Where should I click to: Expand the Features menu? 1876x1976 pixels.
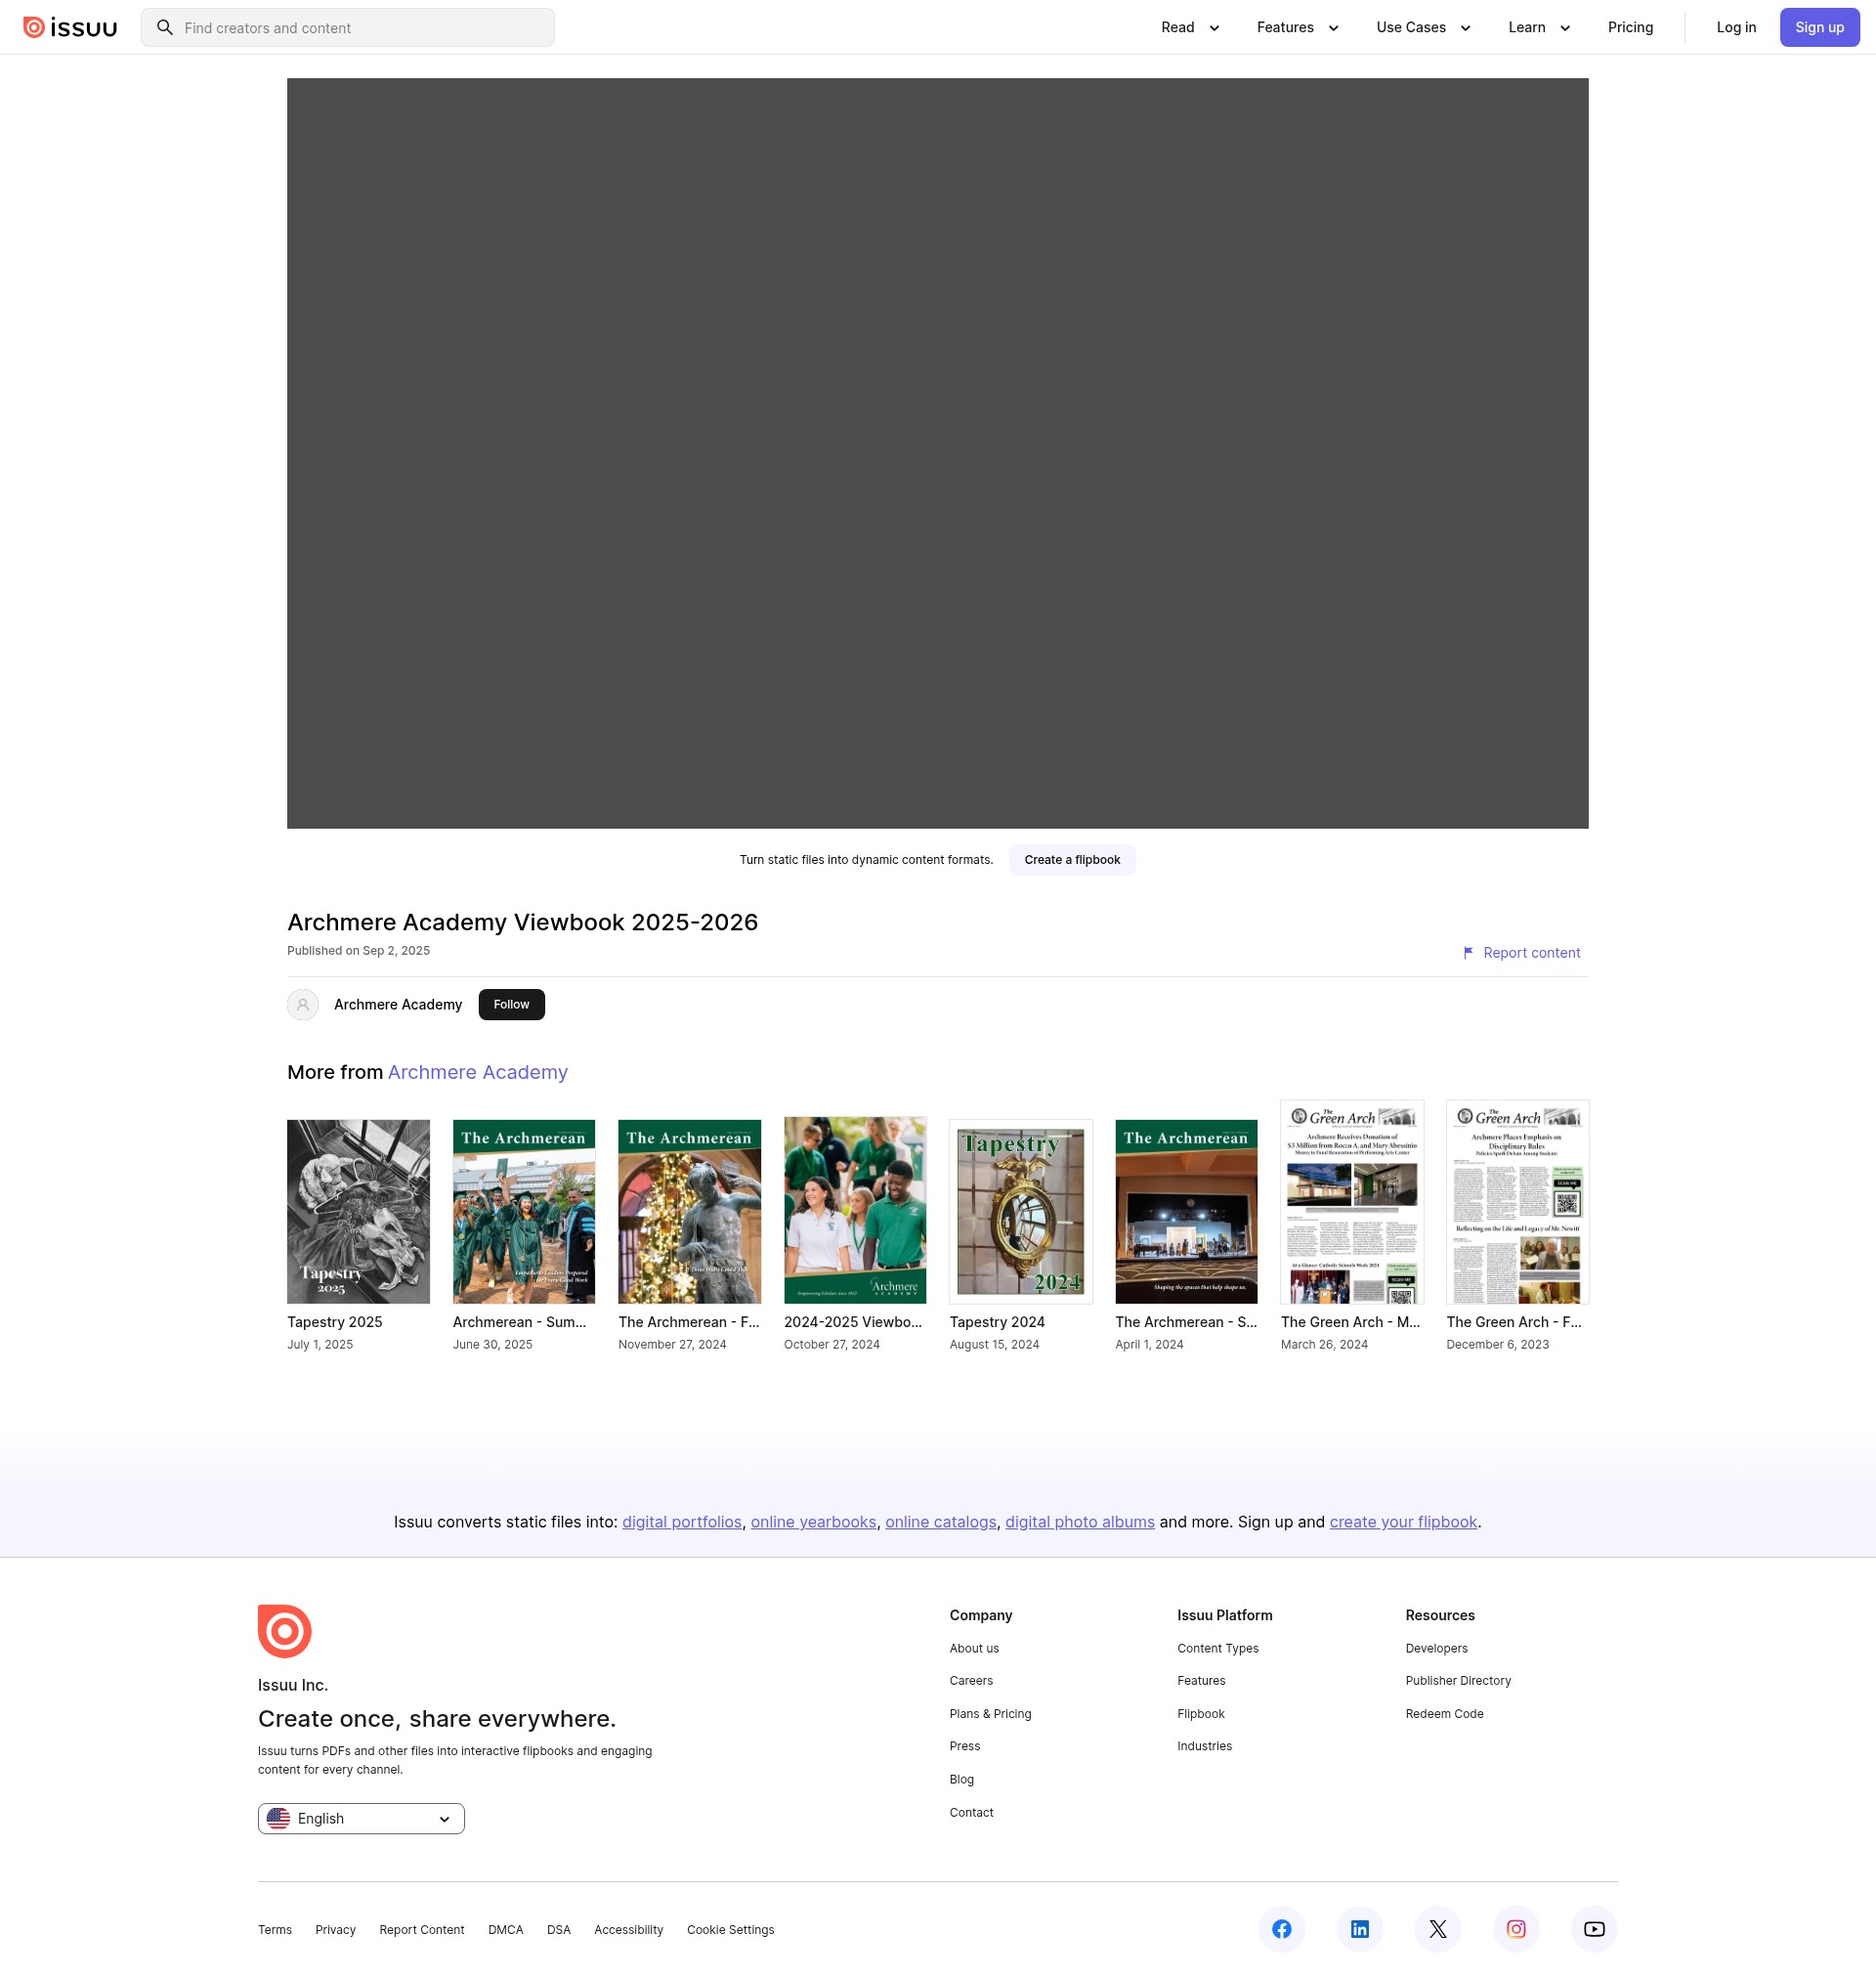click(1297, 27)
